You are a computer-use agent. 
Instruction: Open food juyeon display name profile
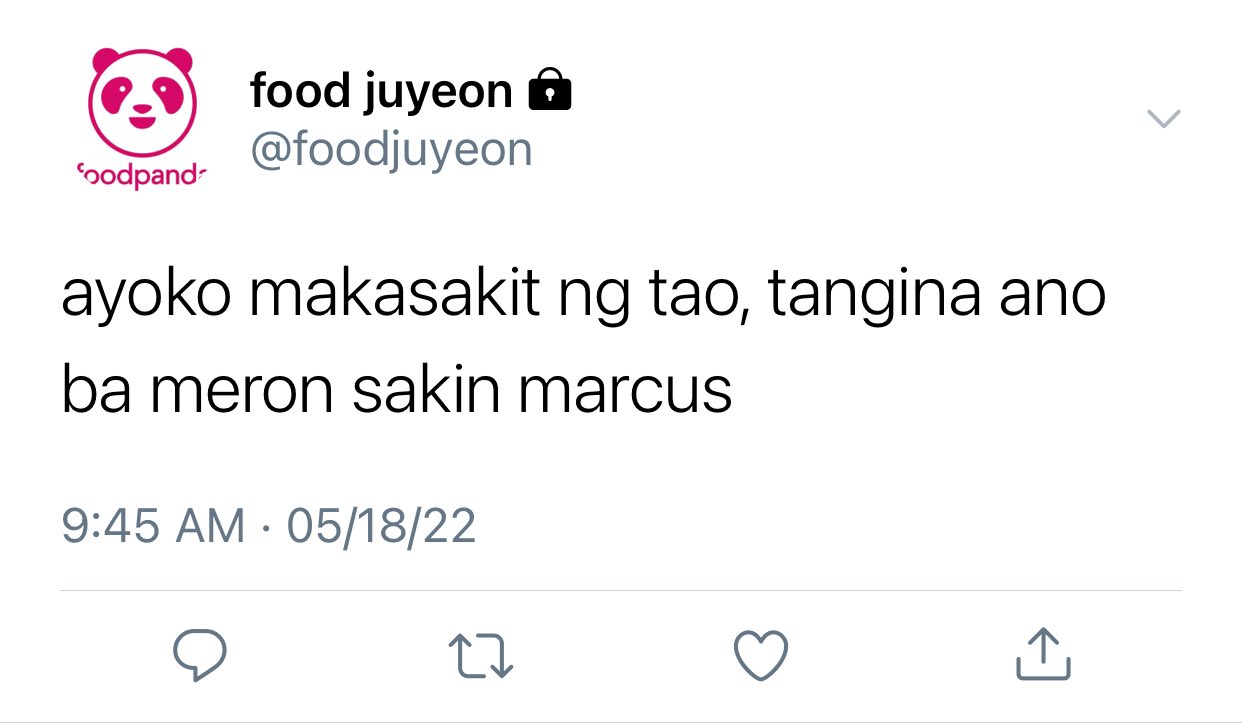coord(381,92)
